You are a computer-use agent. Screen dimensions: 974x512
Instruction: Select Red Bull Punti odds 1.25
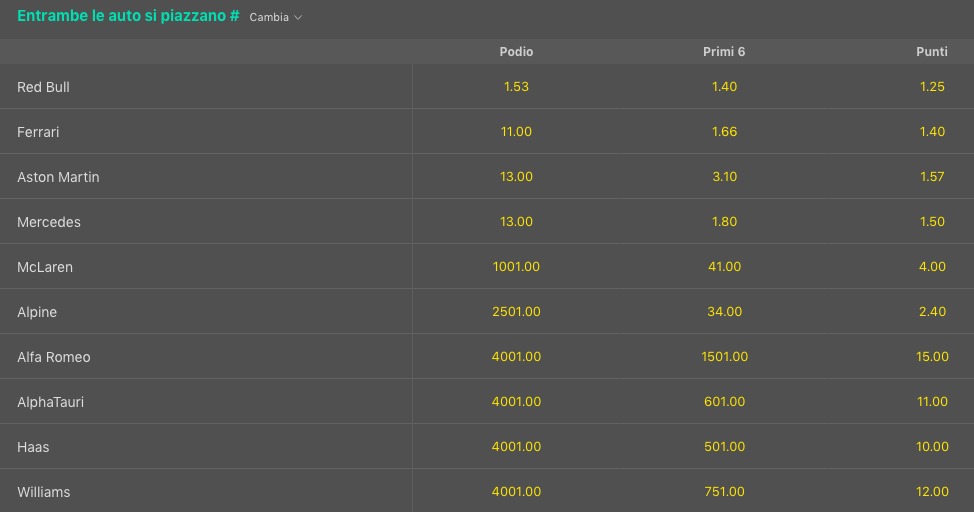tap(932, 87)
